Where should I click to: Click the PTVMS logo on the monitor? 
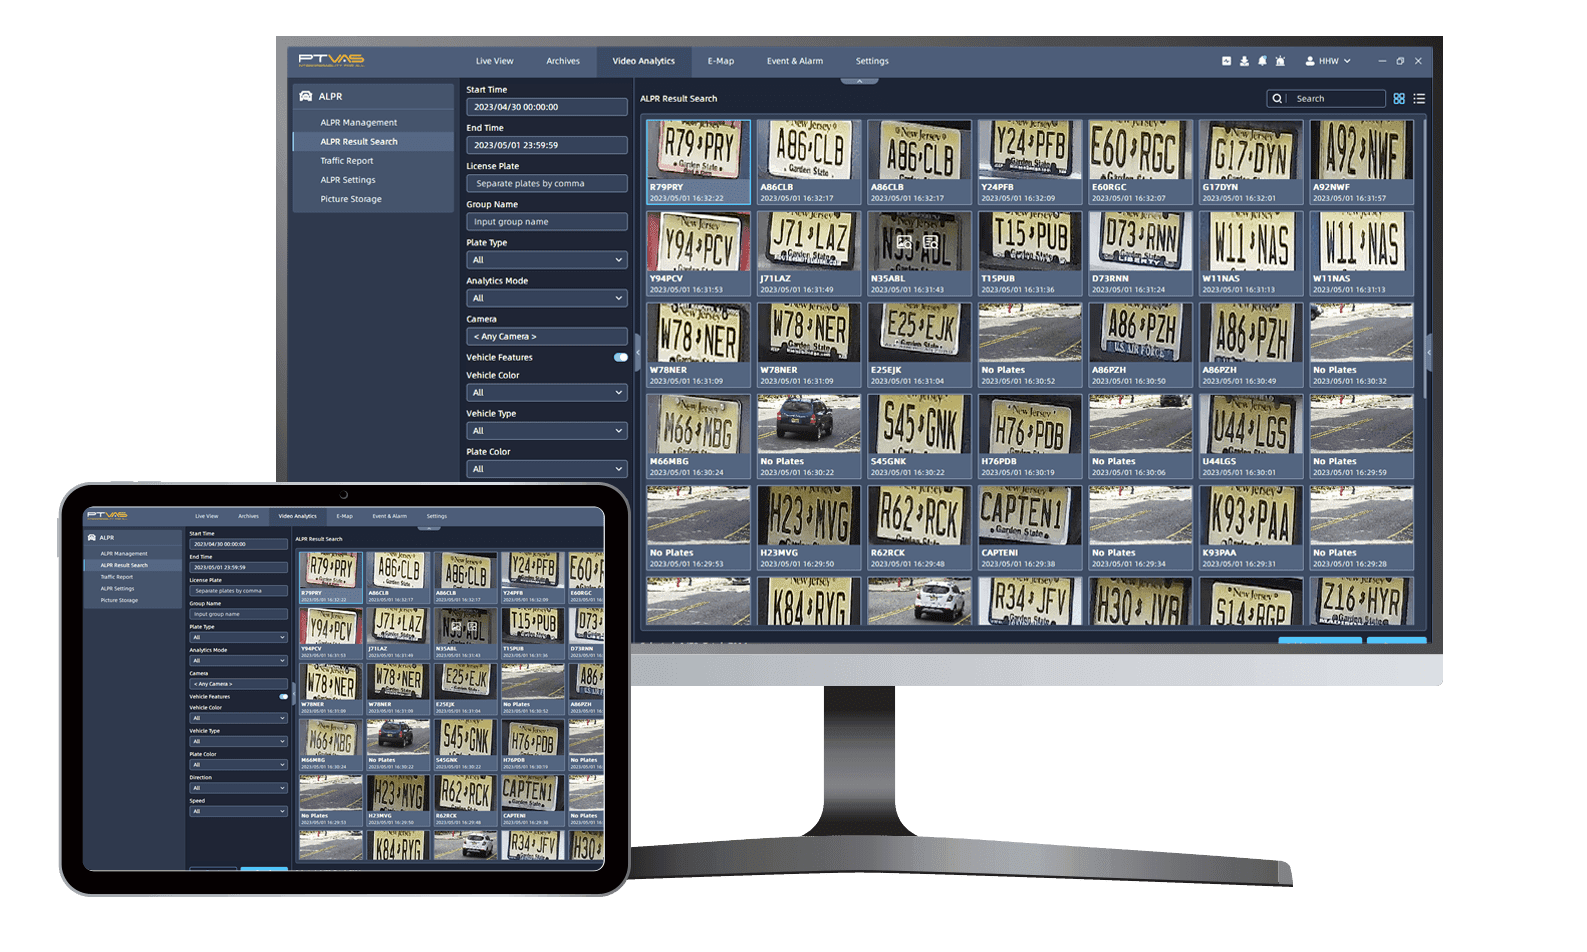tap(331, 60)
